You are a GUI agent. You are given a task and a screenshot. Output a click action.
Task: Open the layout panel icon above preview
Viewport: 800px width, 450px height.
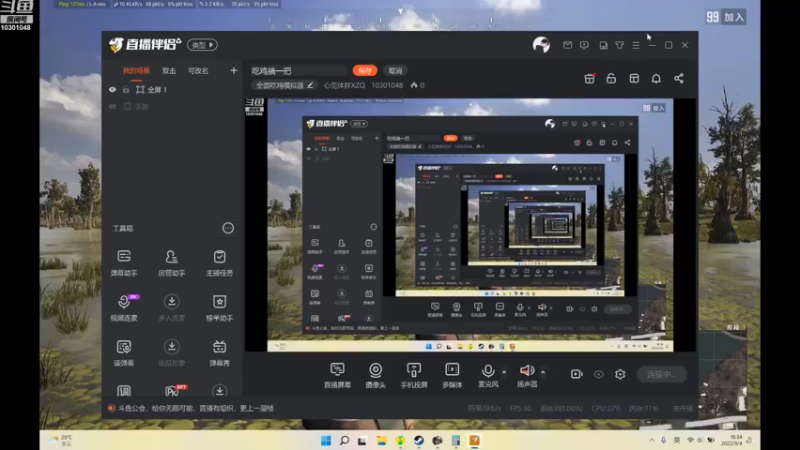coord(634,79)
